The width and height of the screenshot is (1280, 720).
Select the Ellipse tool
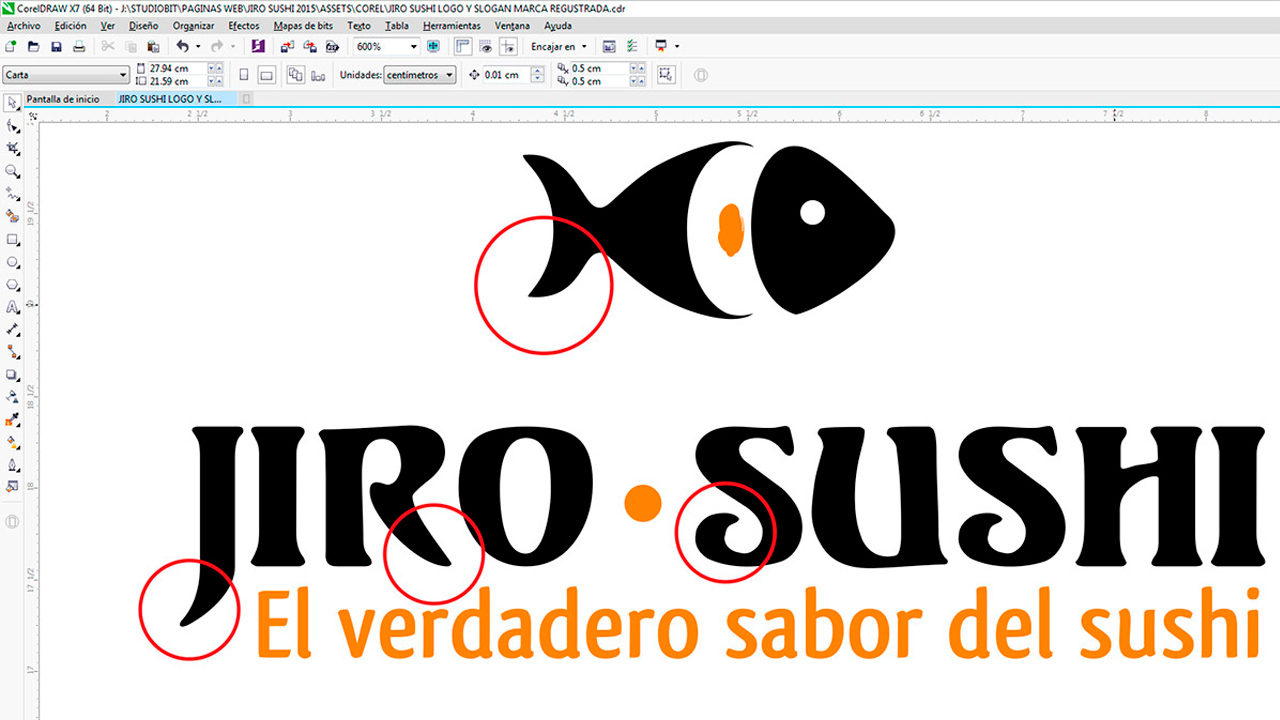[x=12, y=262]
